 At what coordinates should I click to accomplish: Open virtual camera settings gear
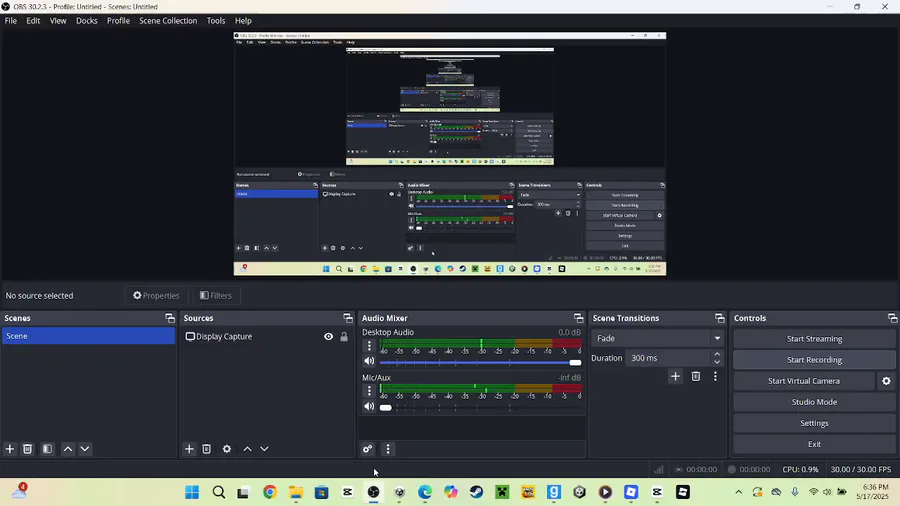pos(886,381)
